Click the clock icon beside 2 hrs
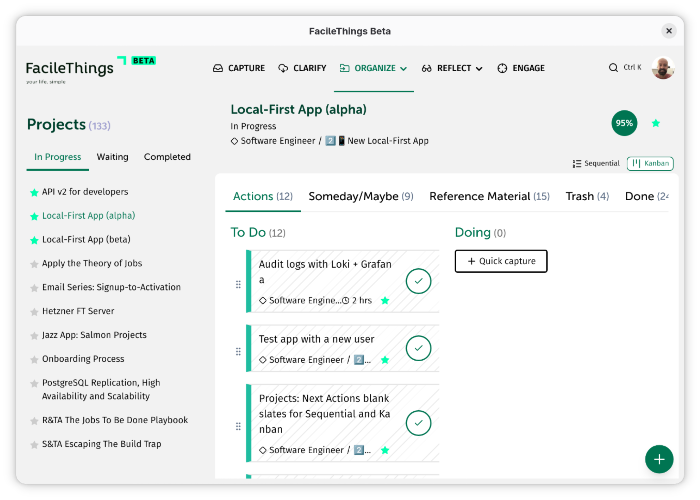 tap(346, 300)
